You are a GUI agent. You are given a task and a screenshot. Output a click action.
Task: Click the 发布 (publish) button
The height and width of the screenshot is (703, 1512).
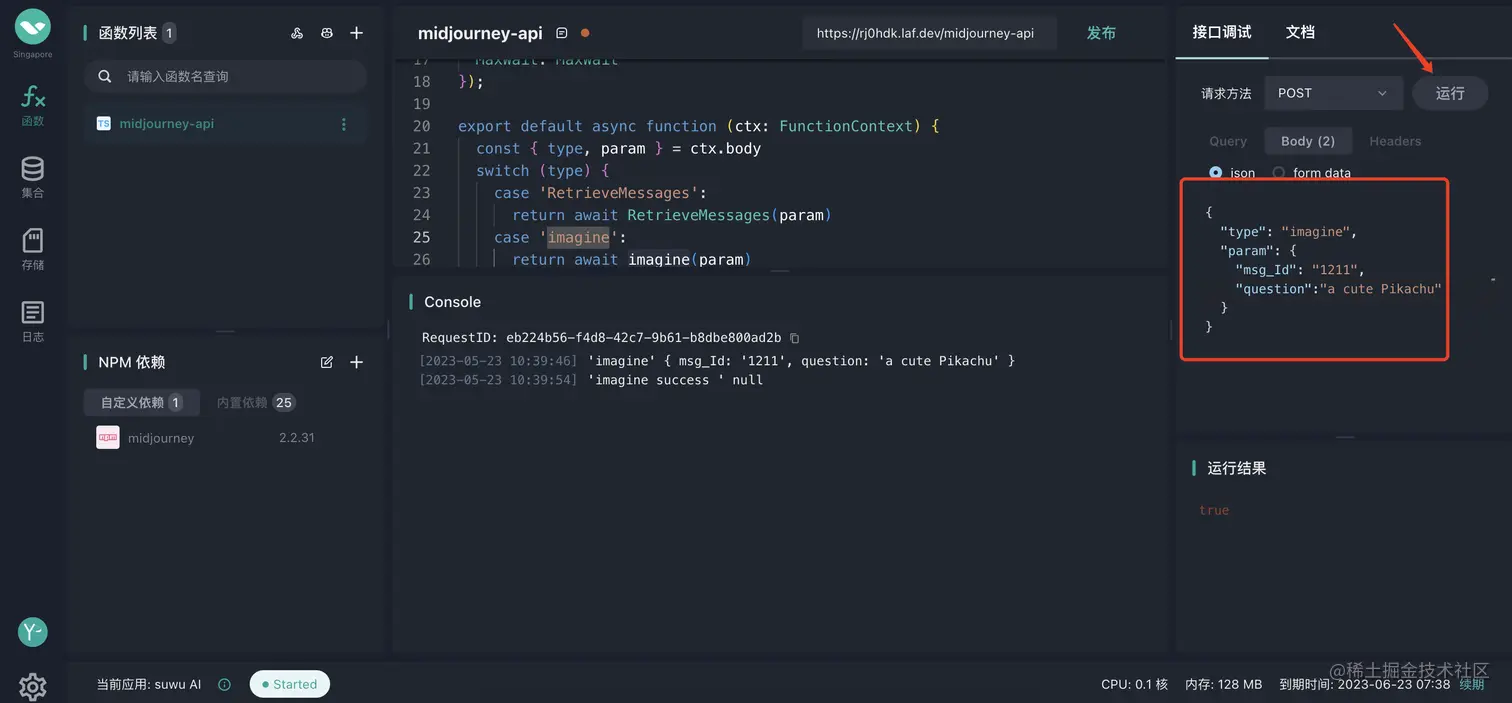pyautogui.click(x=1101, y=33)
